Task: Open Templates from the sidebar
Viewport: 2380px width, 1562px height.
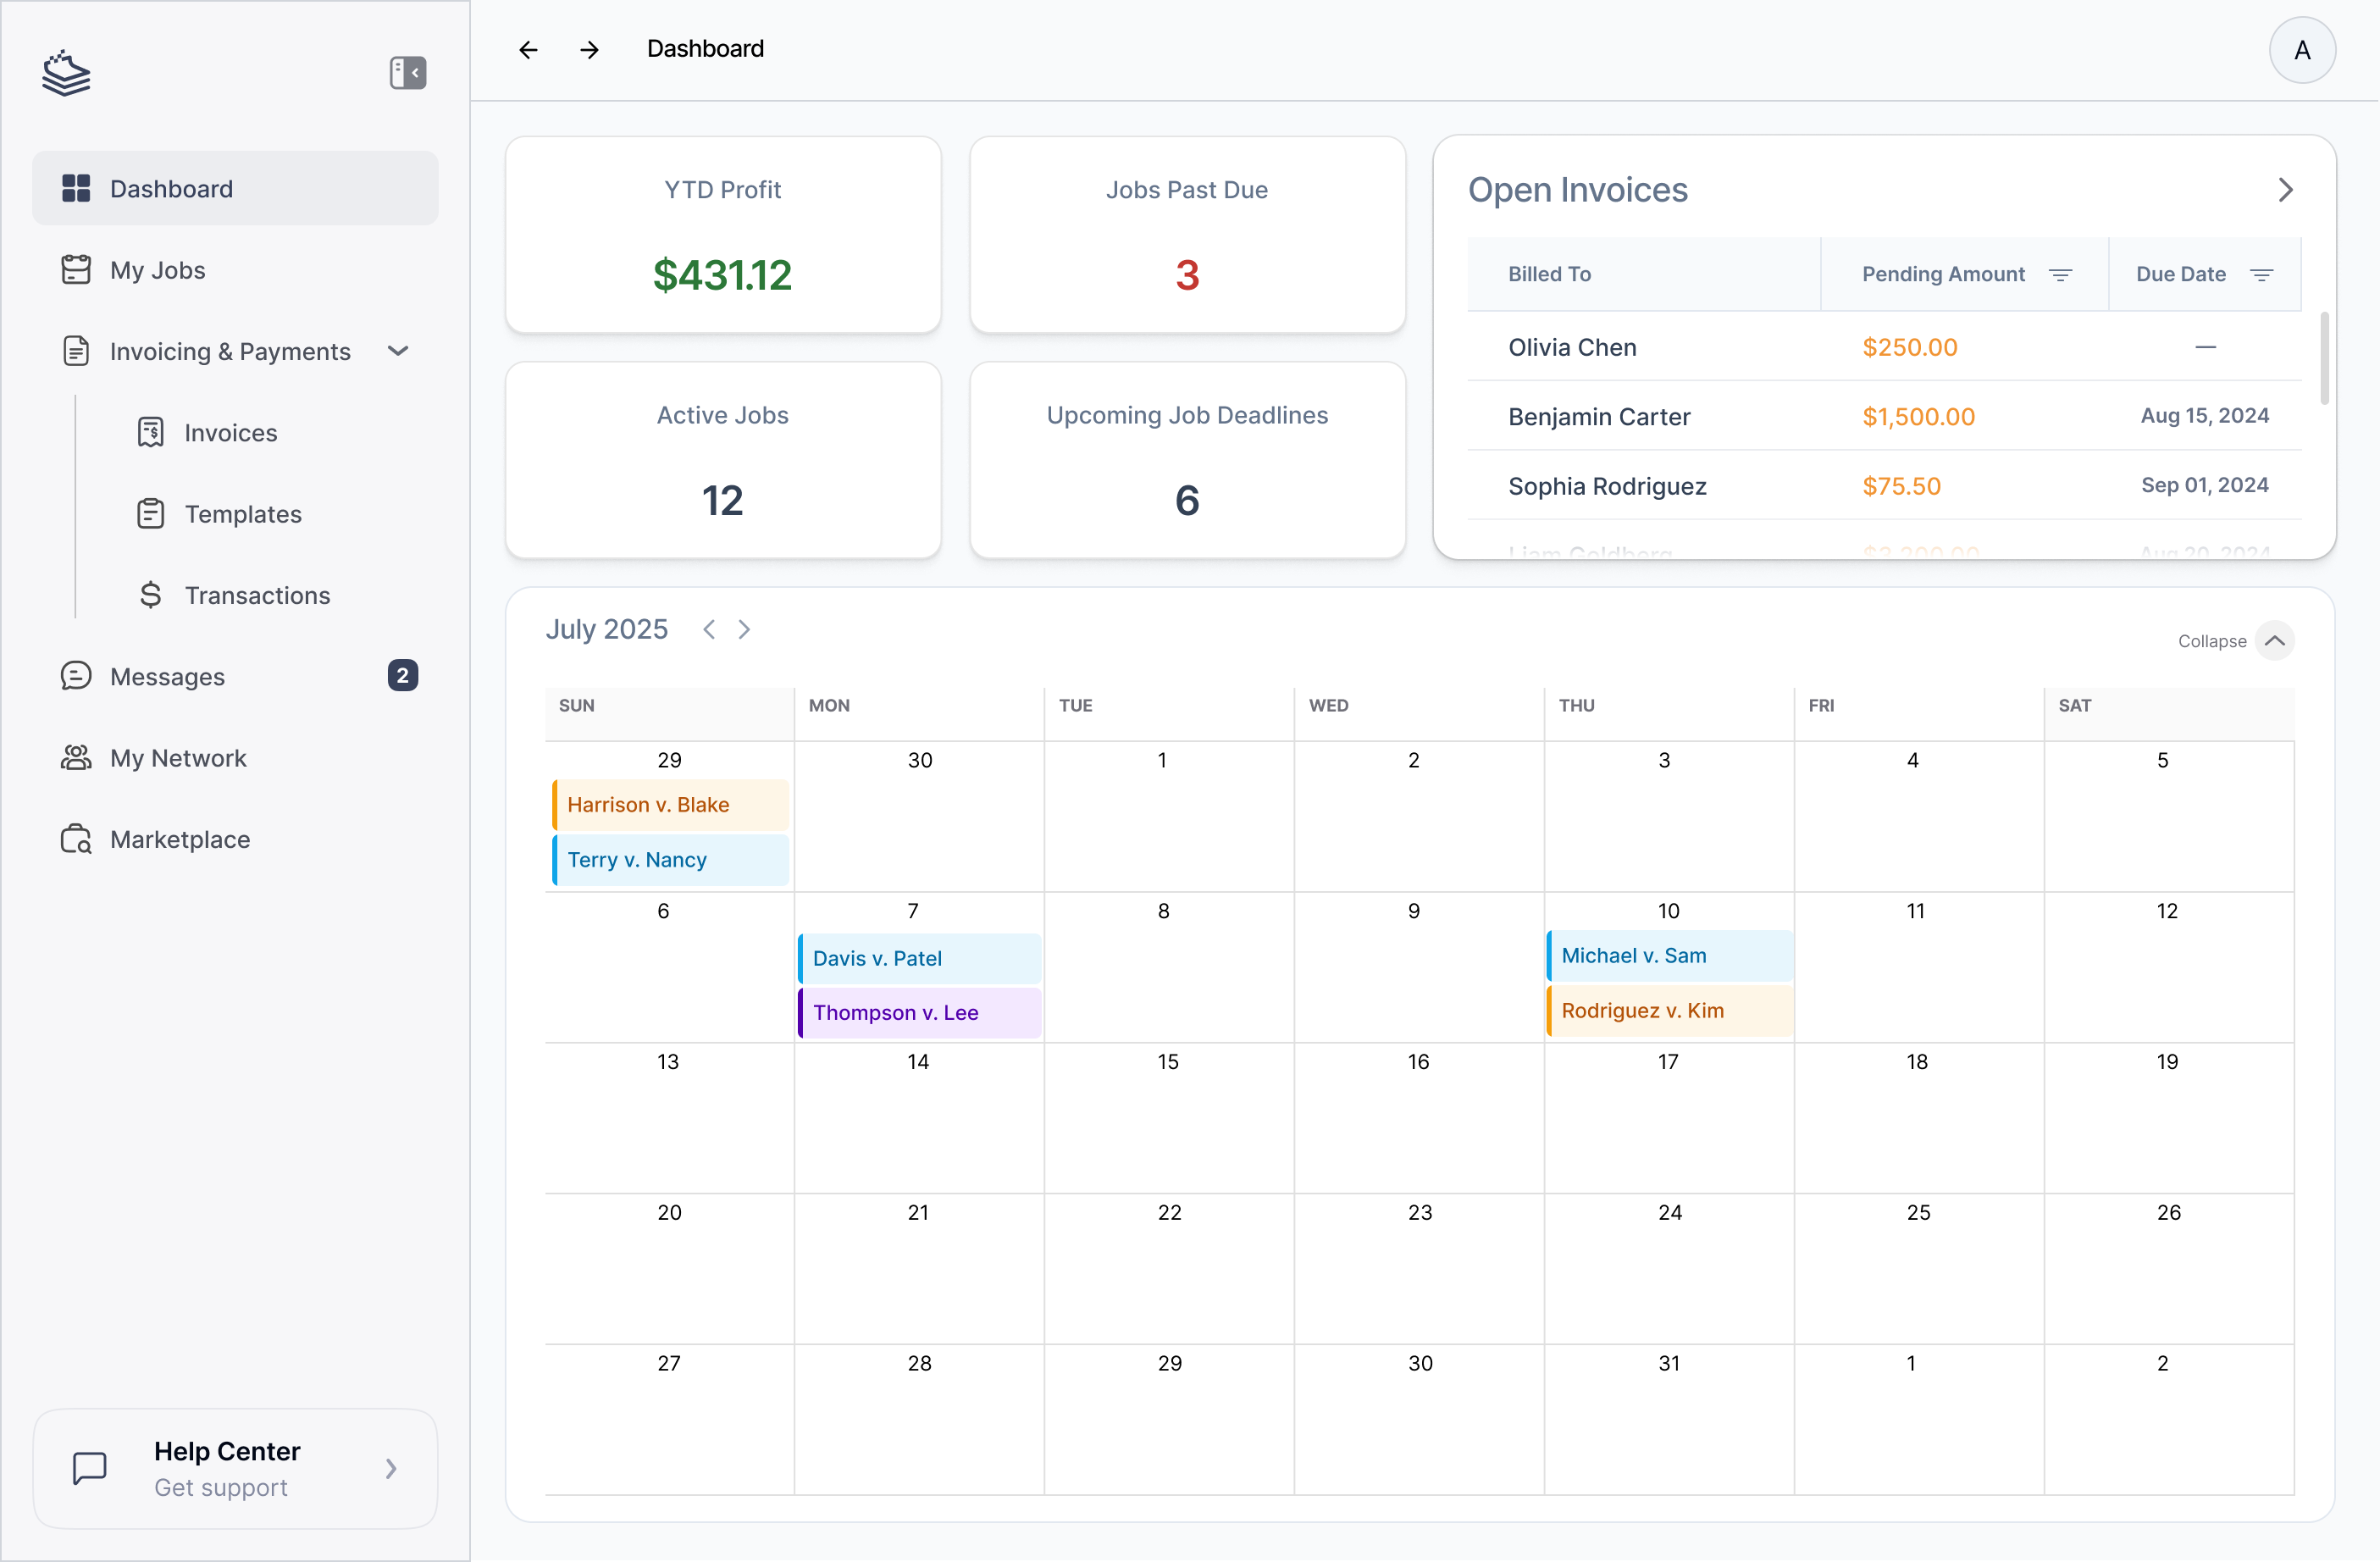Action: 242,513
